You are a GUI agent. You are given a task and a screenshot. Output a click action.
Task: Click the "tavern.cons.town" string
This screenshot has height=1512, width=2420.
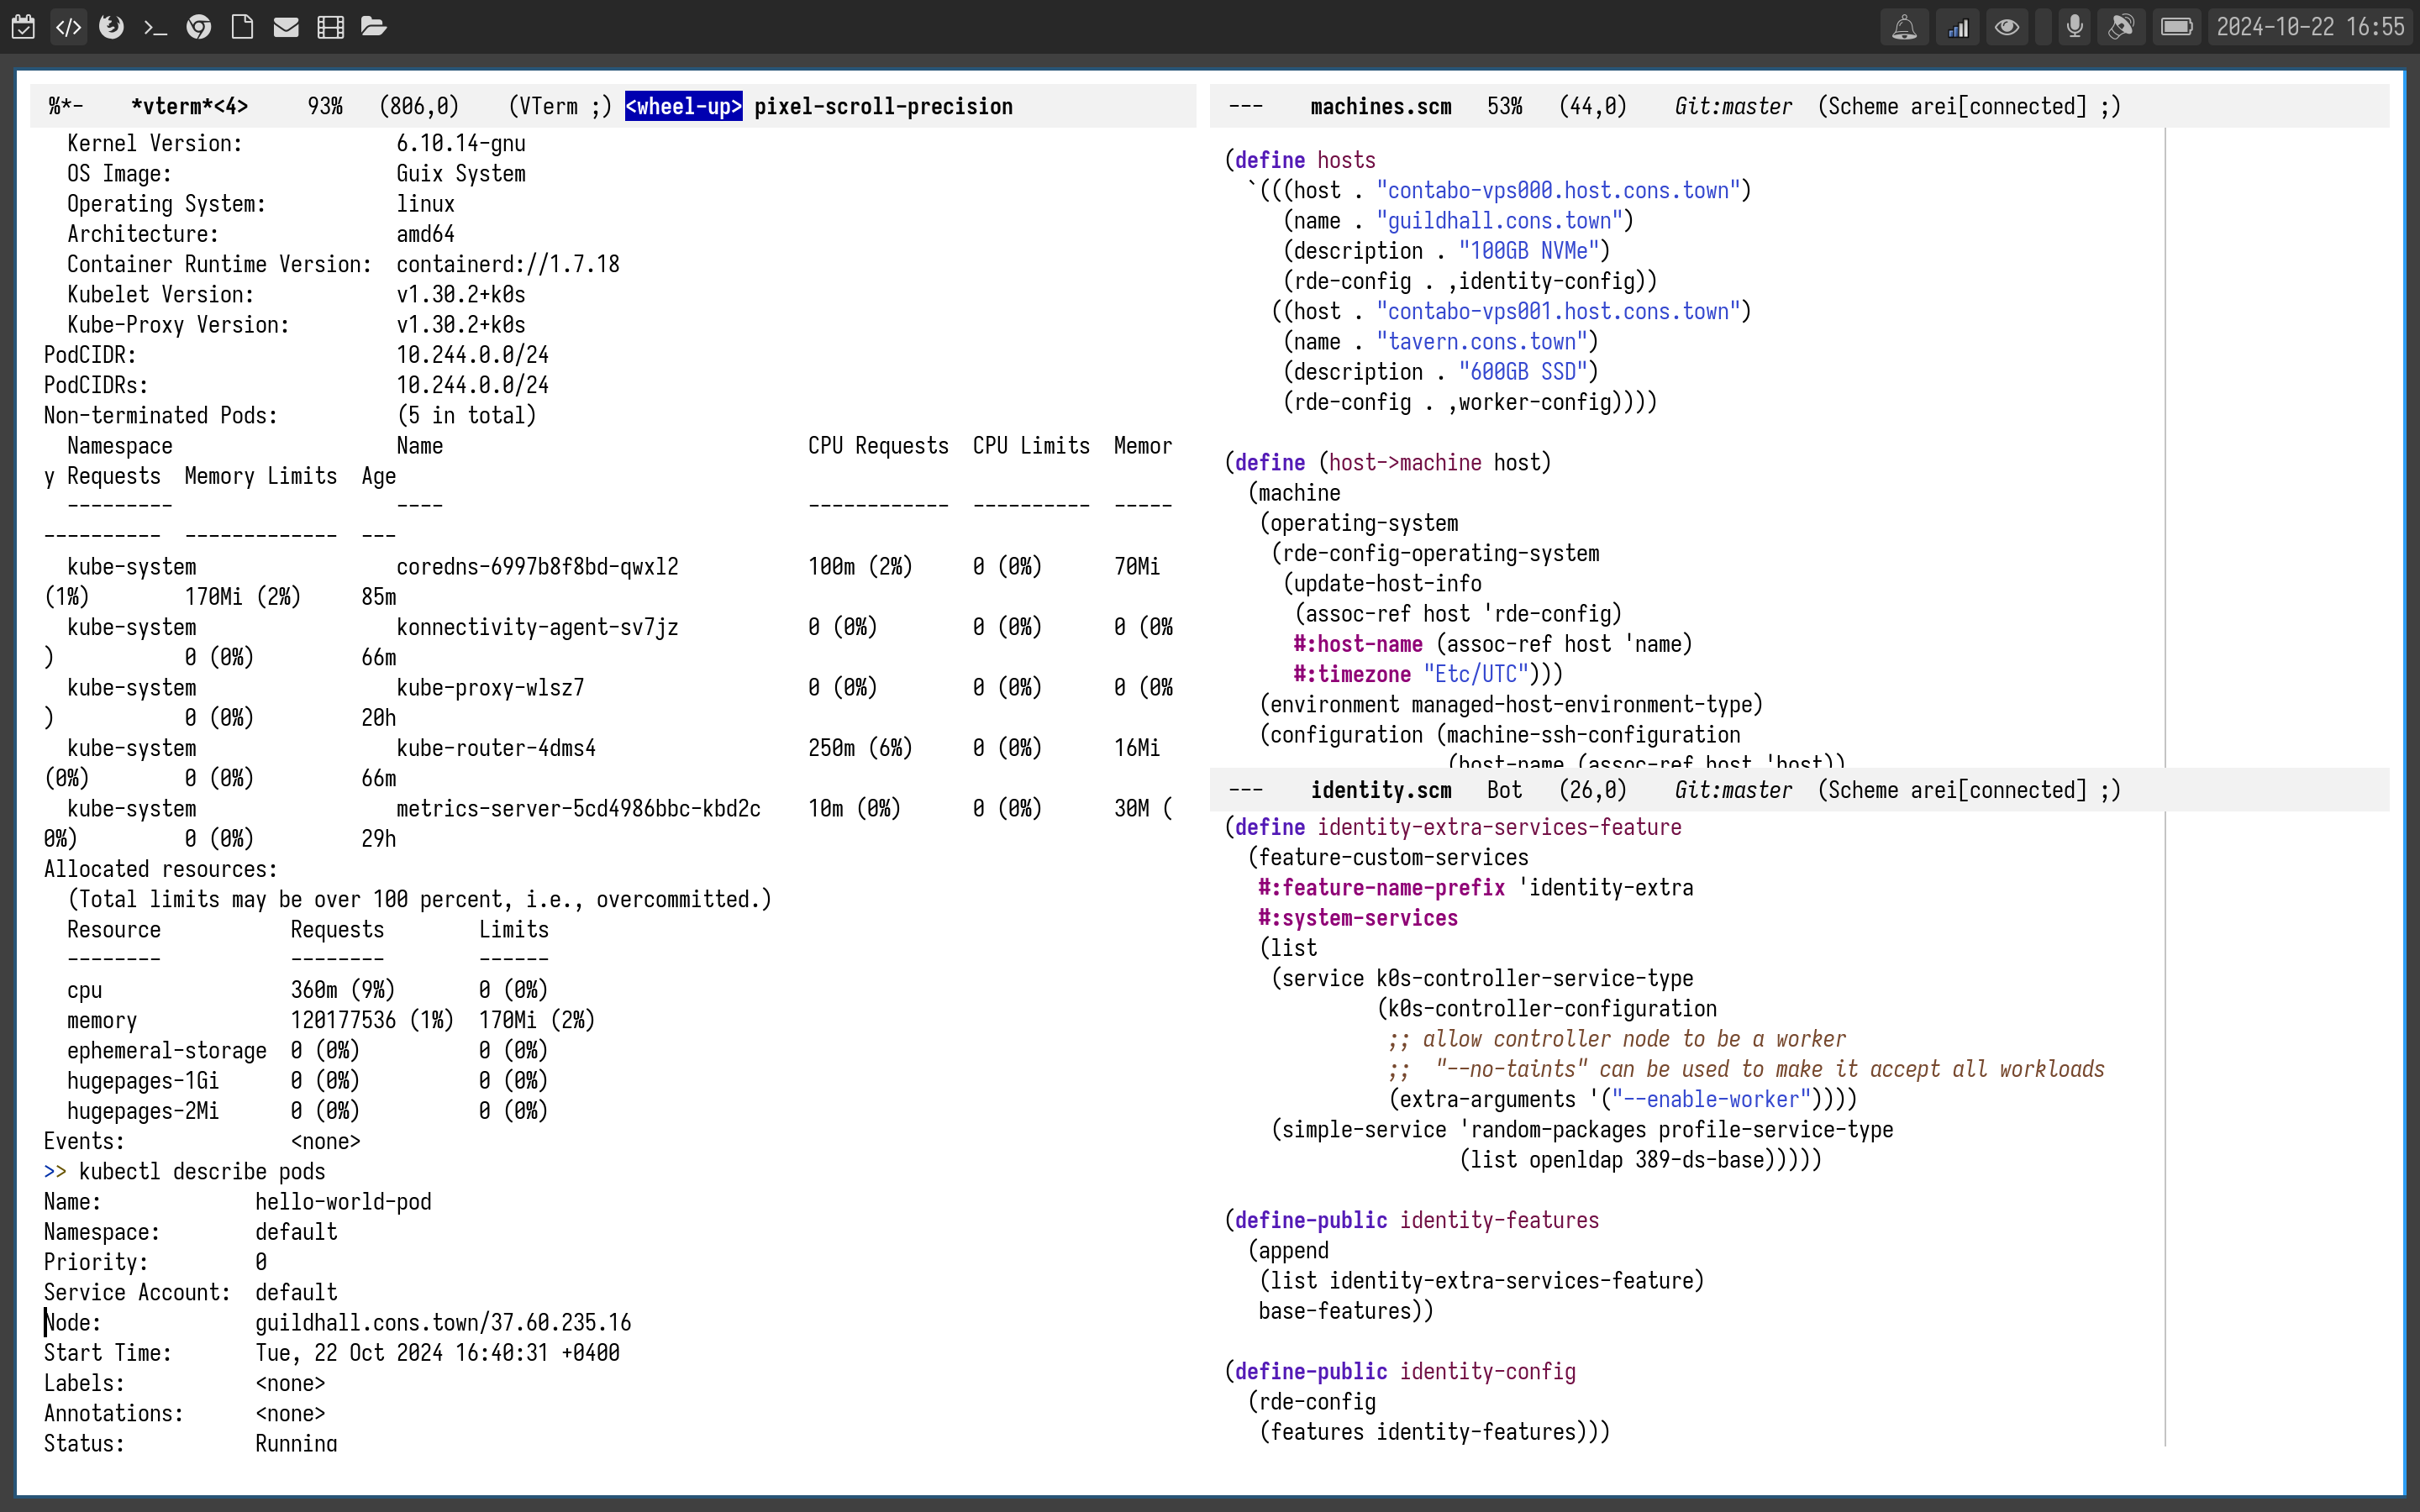pos(1481,341)
